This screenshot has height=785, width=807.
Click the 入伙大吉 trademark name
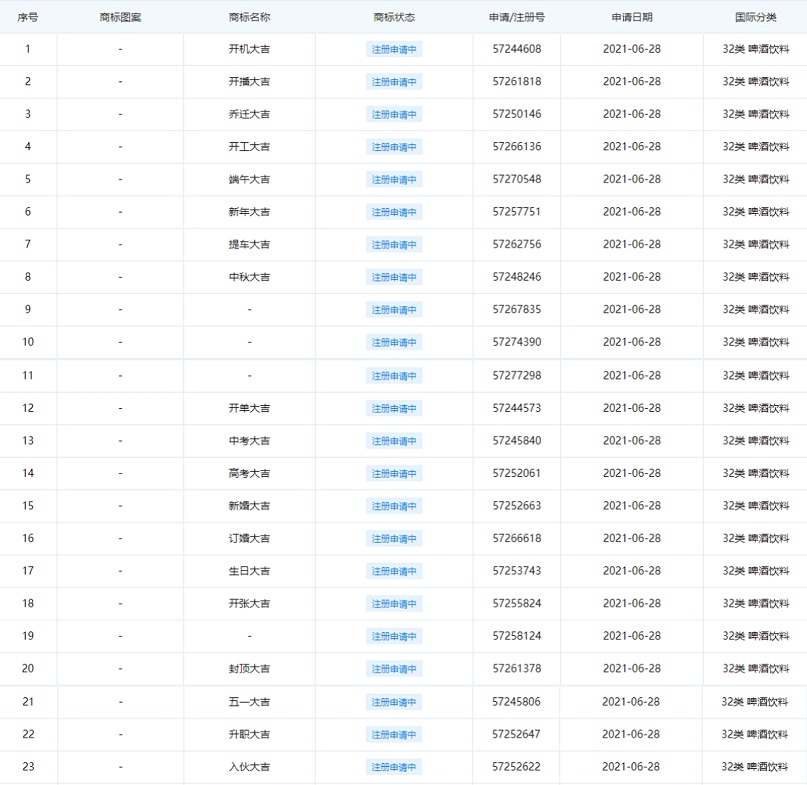[x=249, y=767]
